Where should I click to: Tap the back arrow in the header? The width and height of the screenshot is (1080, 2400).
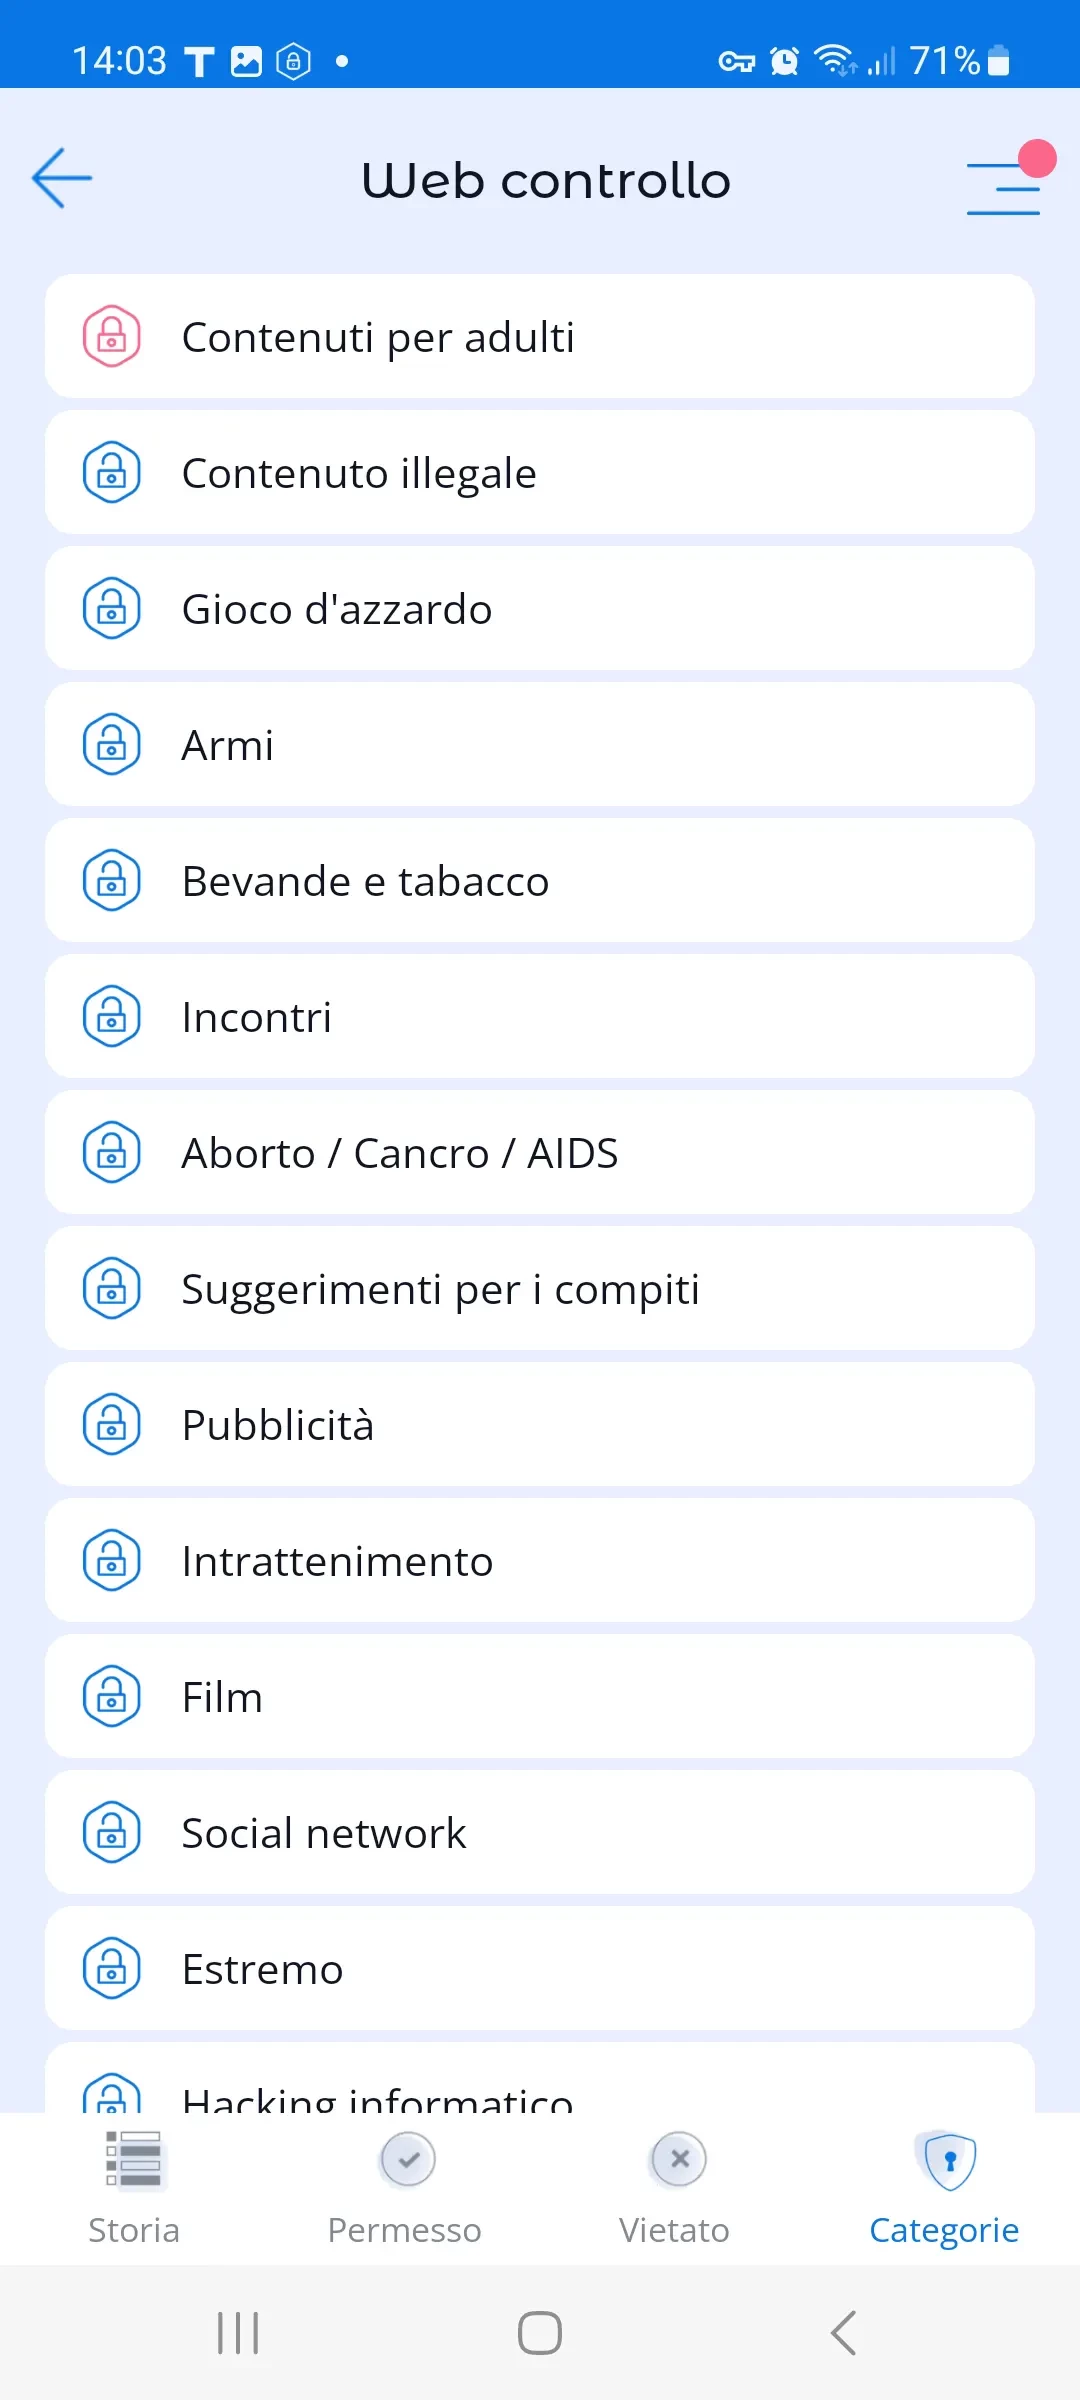62,179
